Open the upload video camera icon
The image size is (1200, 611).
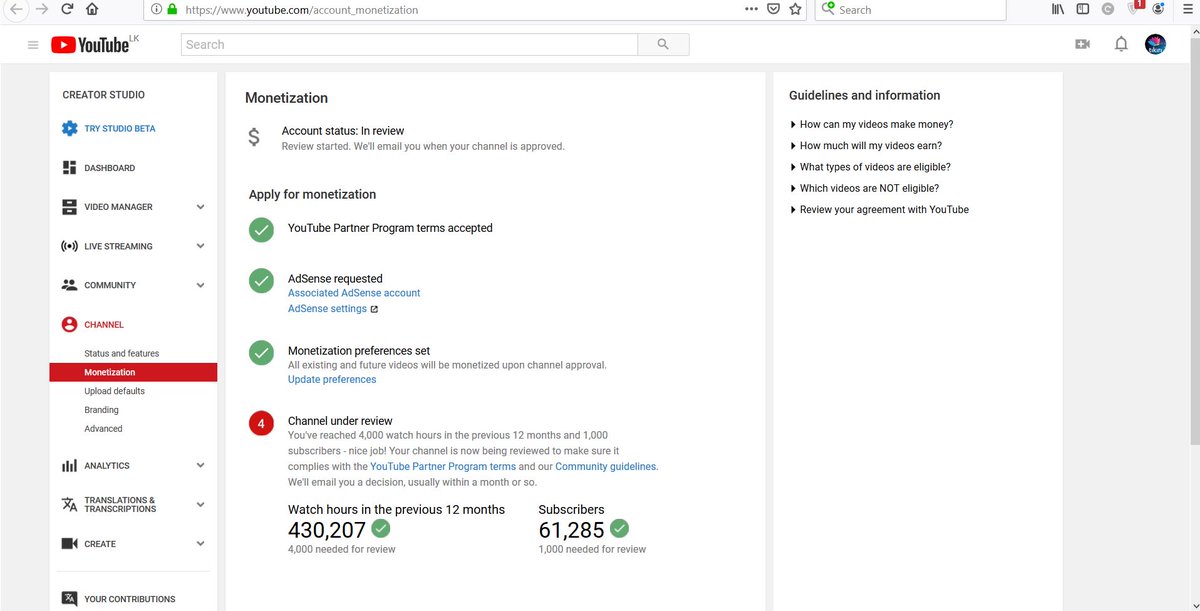tap(1082, 45)
